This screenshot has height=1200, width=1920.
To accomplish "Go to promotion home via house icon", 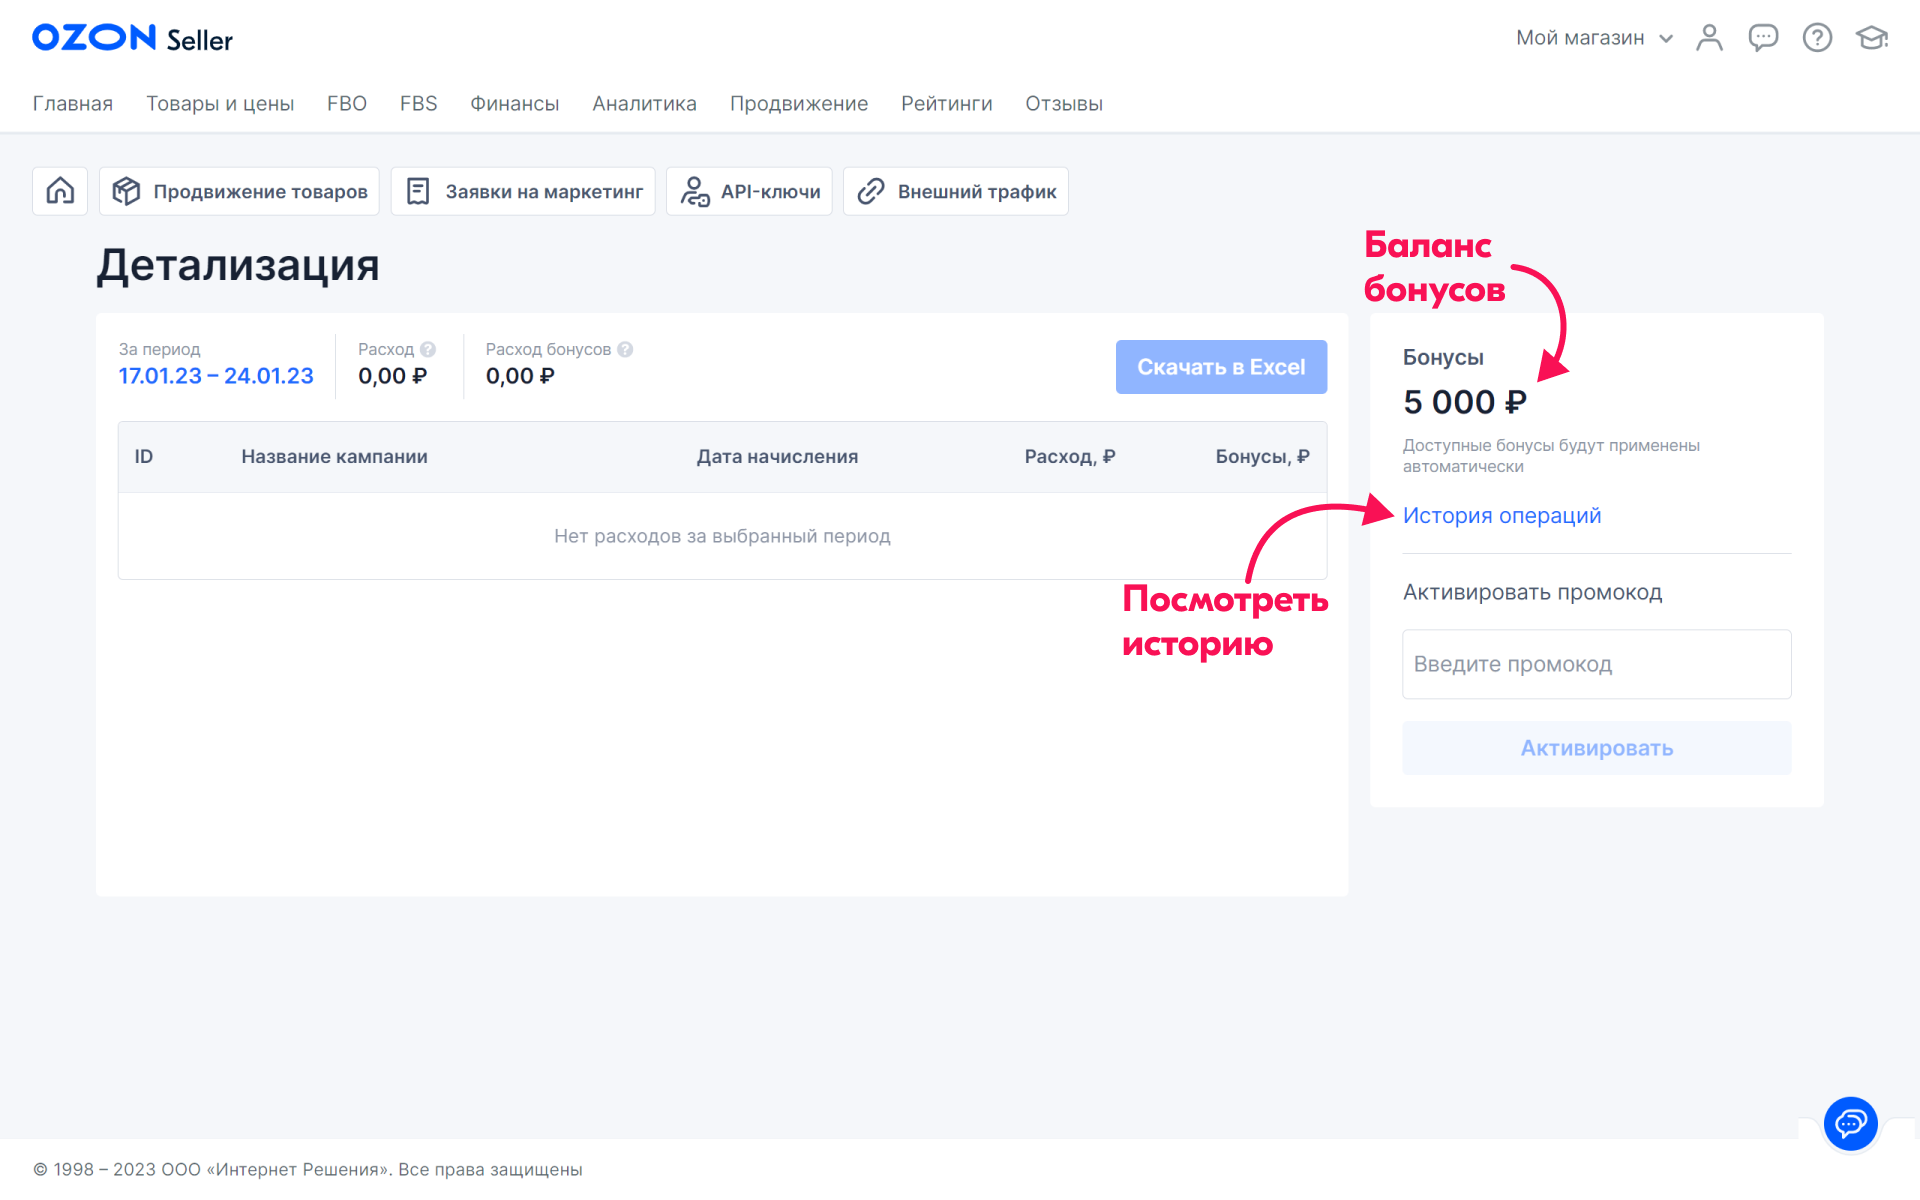I will (60, 191).
